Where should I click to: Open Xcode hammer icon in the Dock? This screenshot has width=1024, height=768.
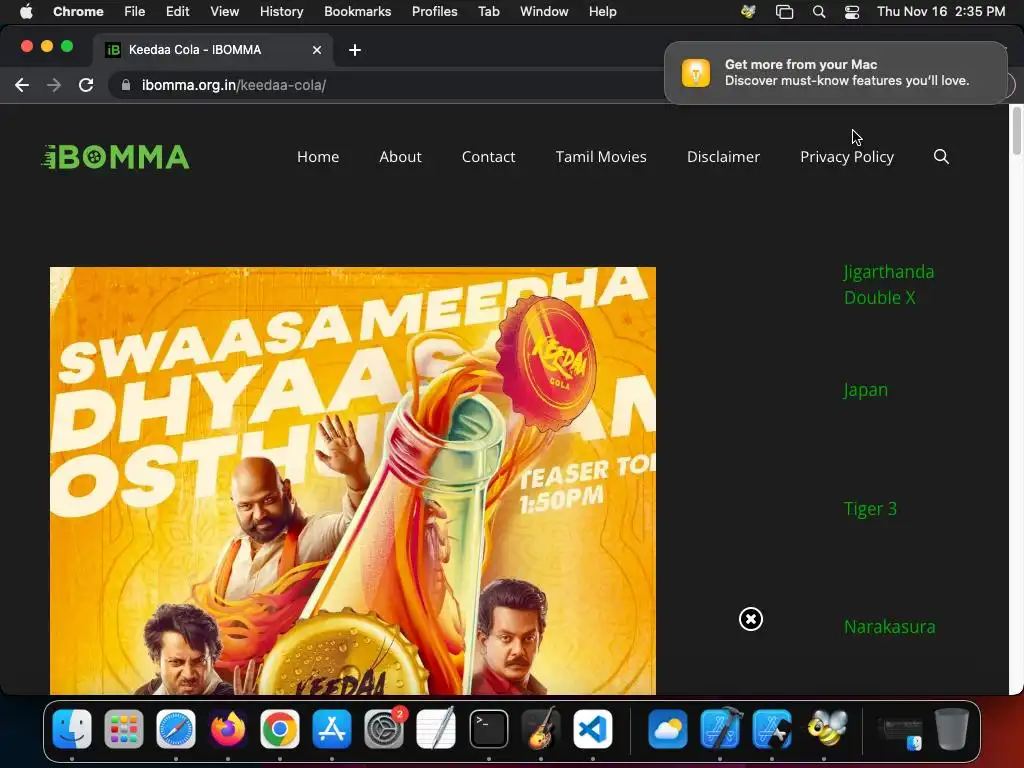pos(720,729)
